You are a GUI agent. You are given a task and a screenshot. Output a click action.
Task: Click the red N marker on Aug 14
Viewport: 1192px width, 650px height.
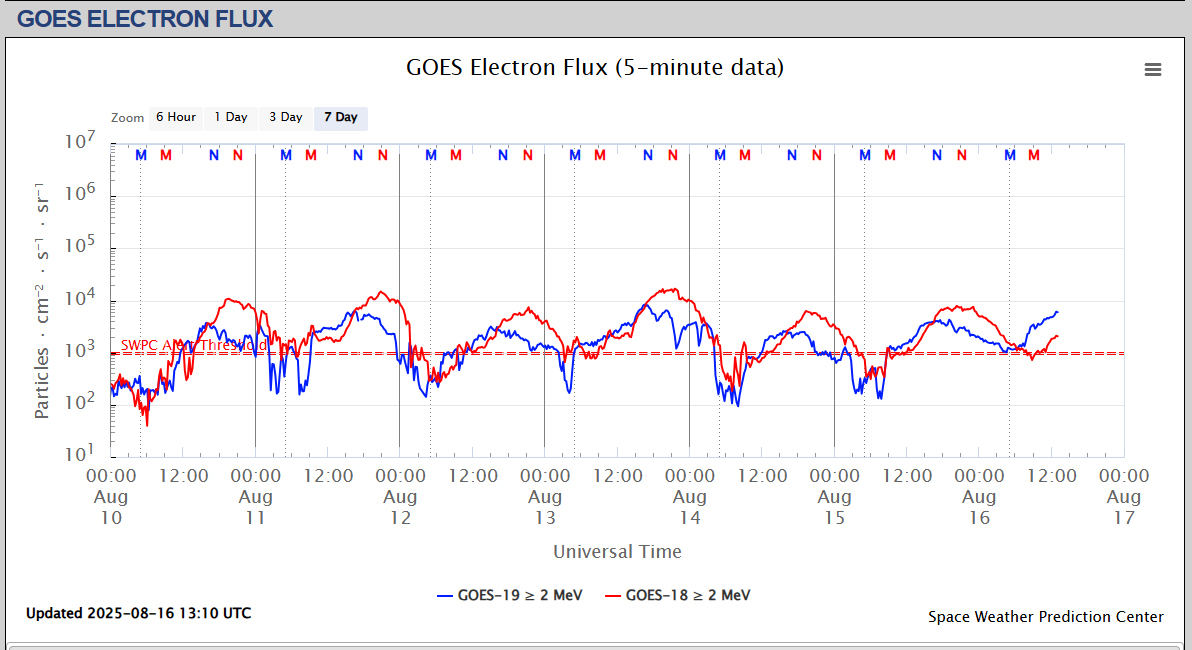point(816,155)
